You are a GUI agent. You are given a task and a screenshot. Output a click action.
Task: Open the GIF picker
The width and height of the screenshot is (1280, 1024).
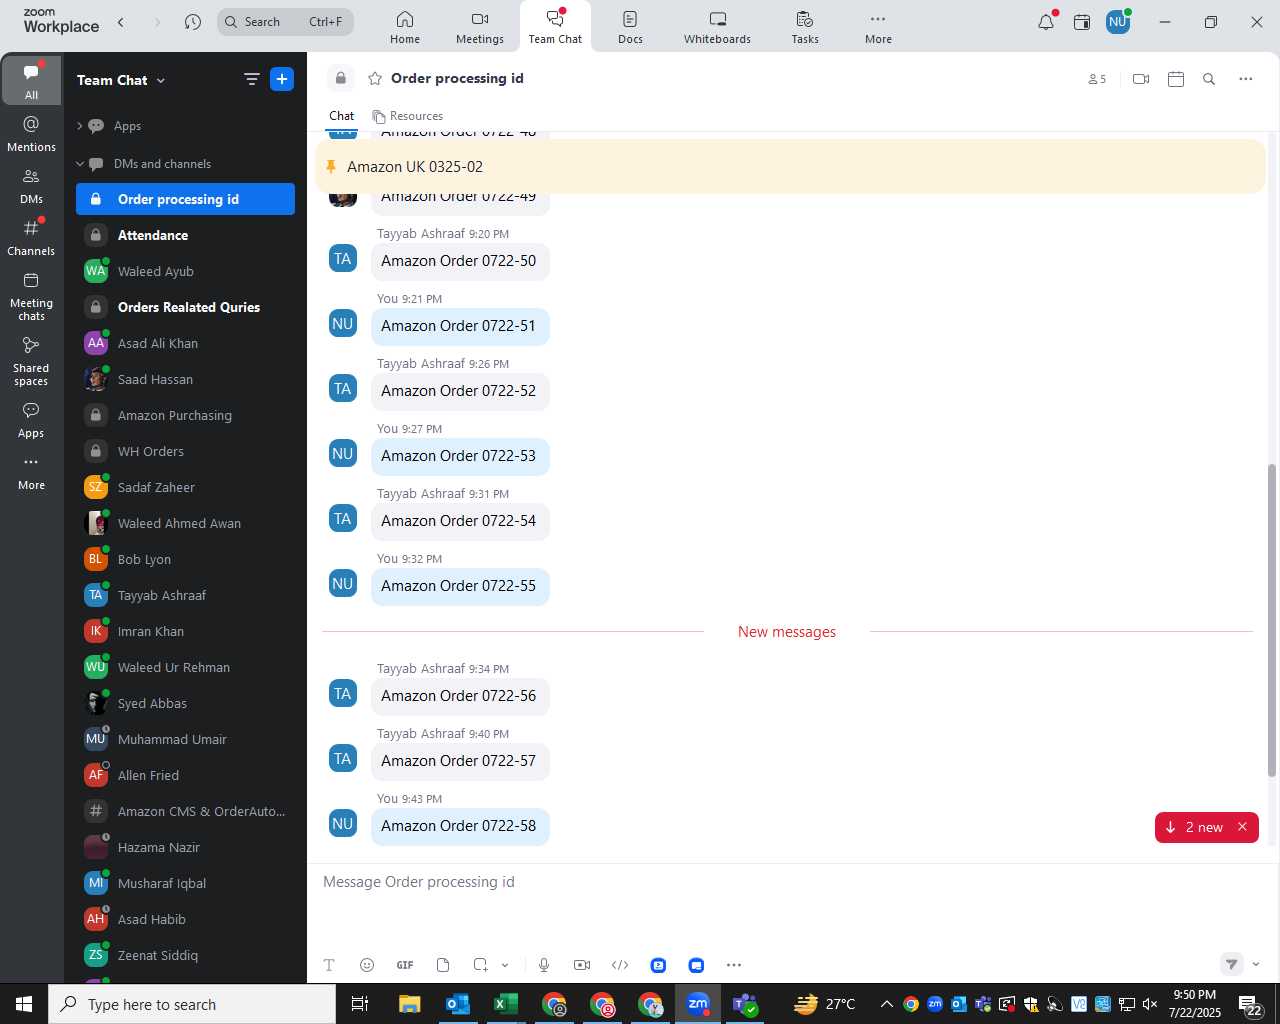click(405, 965)
